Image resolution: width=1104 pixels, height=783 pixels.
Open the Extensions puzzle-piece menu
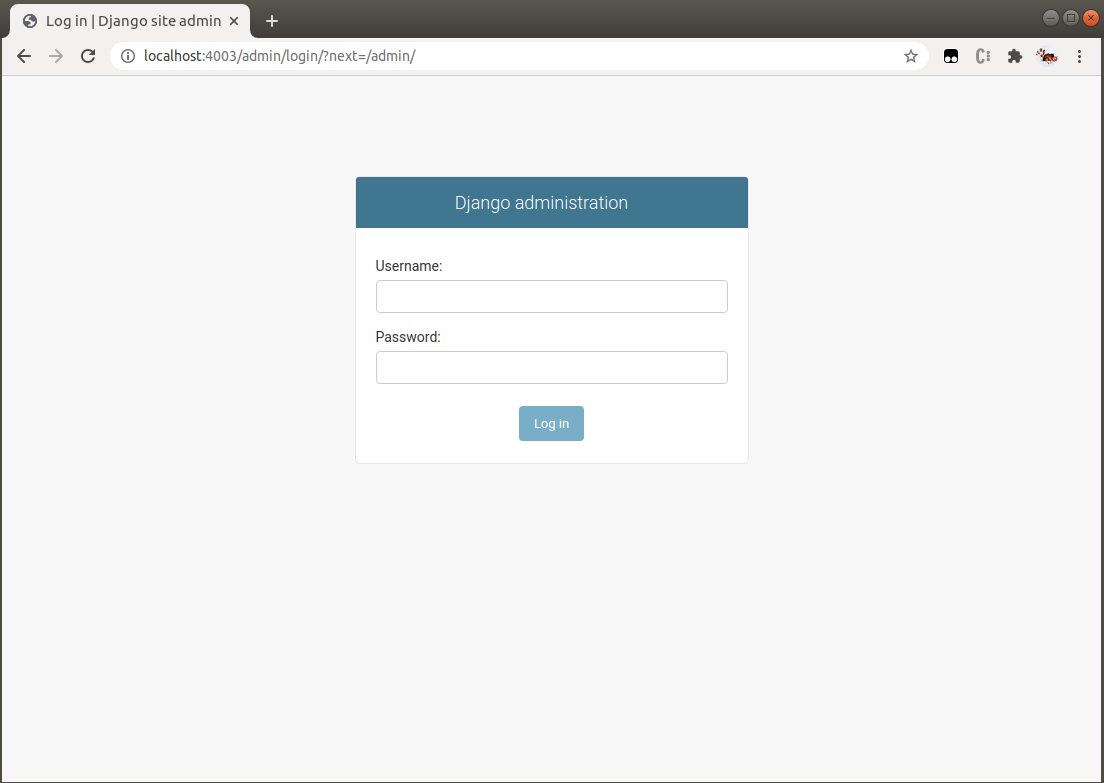[x=1015, y=56]
